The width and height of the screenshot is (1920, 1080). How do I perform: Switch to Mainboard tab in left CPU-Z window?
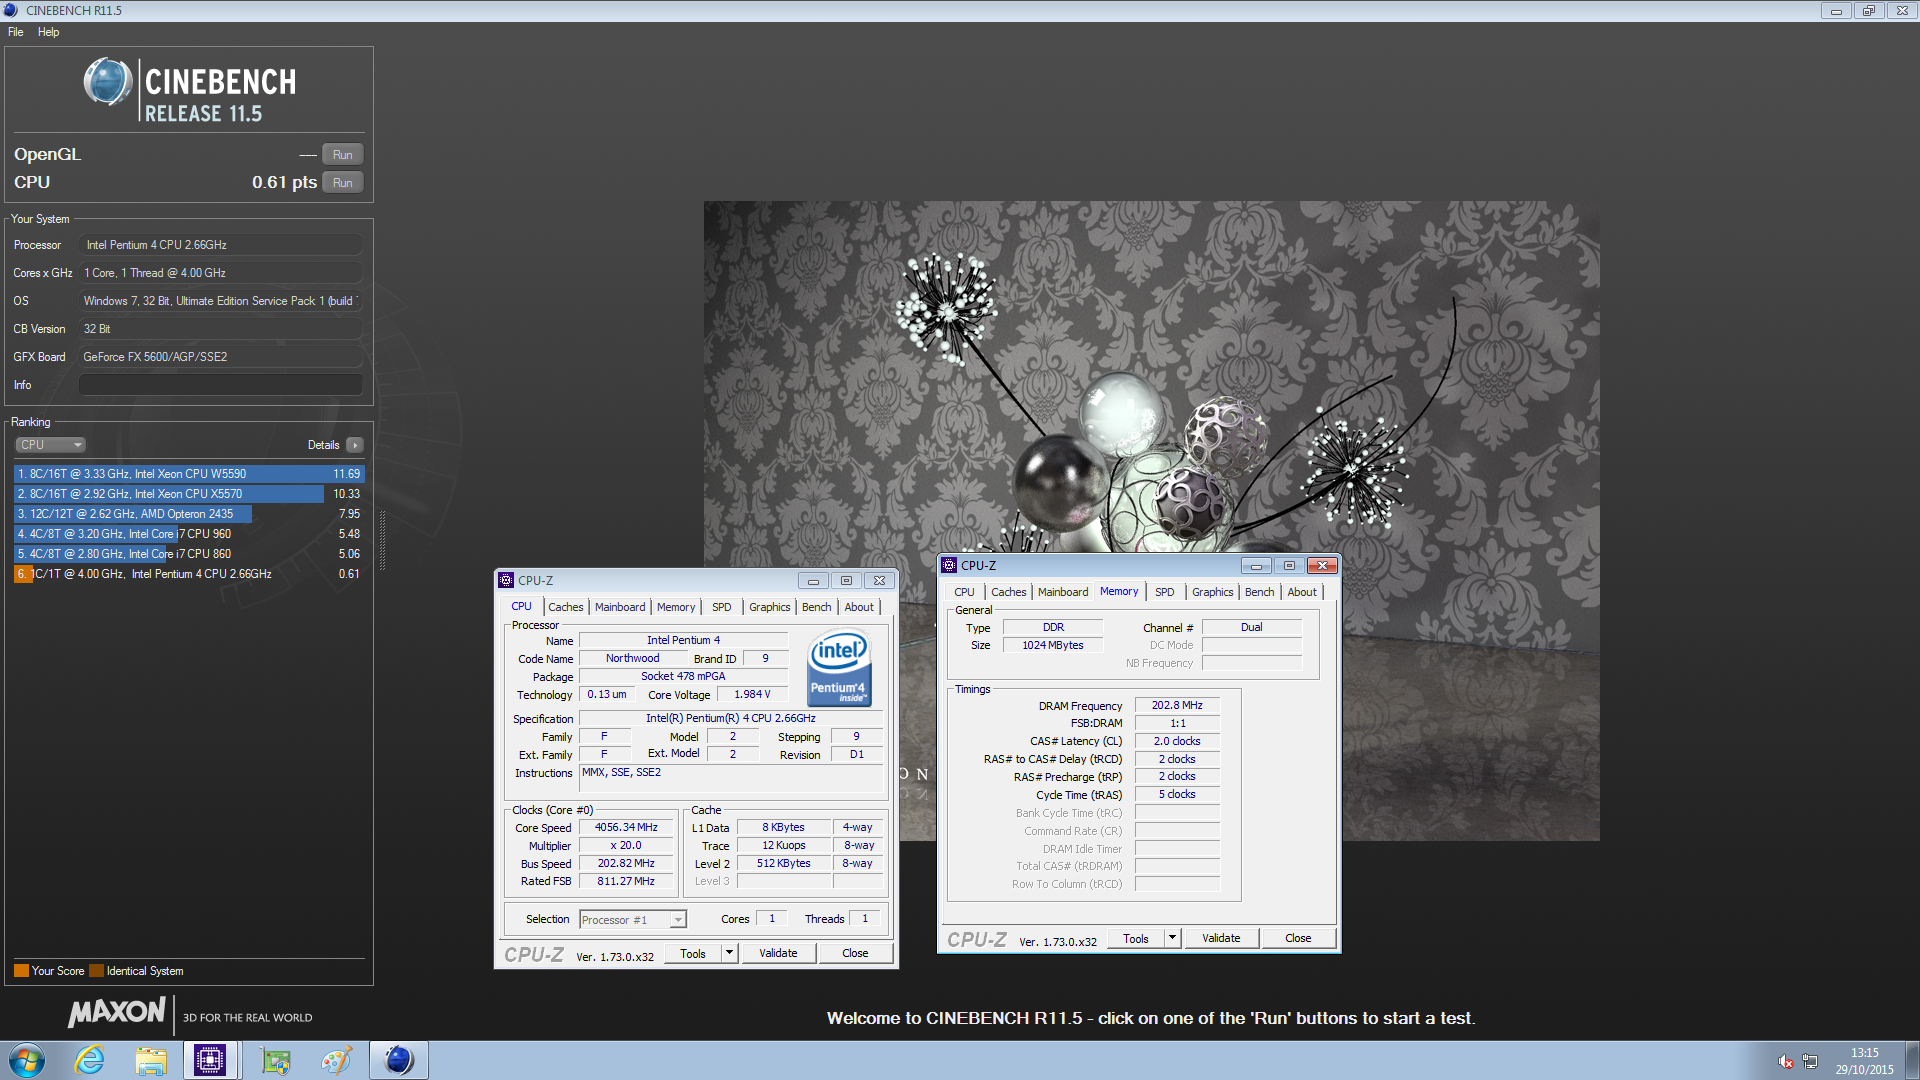620,607
